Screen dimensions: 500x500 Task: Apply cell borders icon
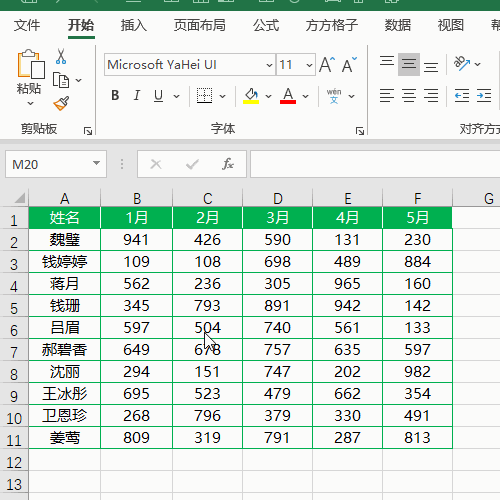(204, 96)
